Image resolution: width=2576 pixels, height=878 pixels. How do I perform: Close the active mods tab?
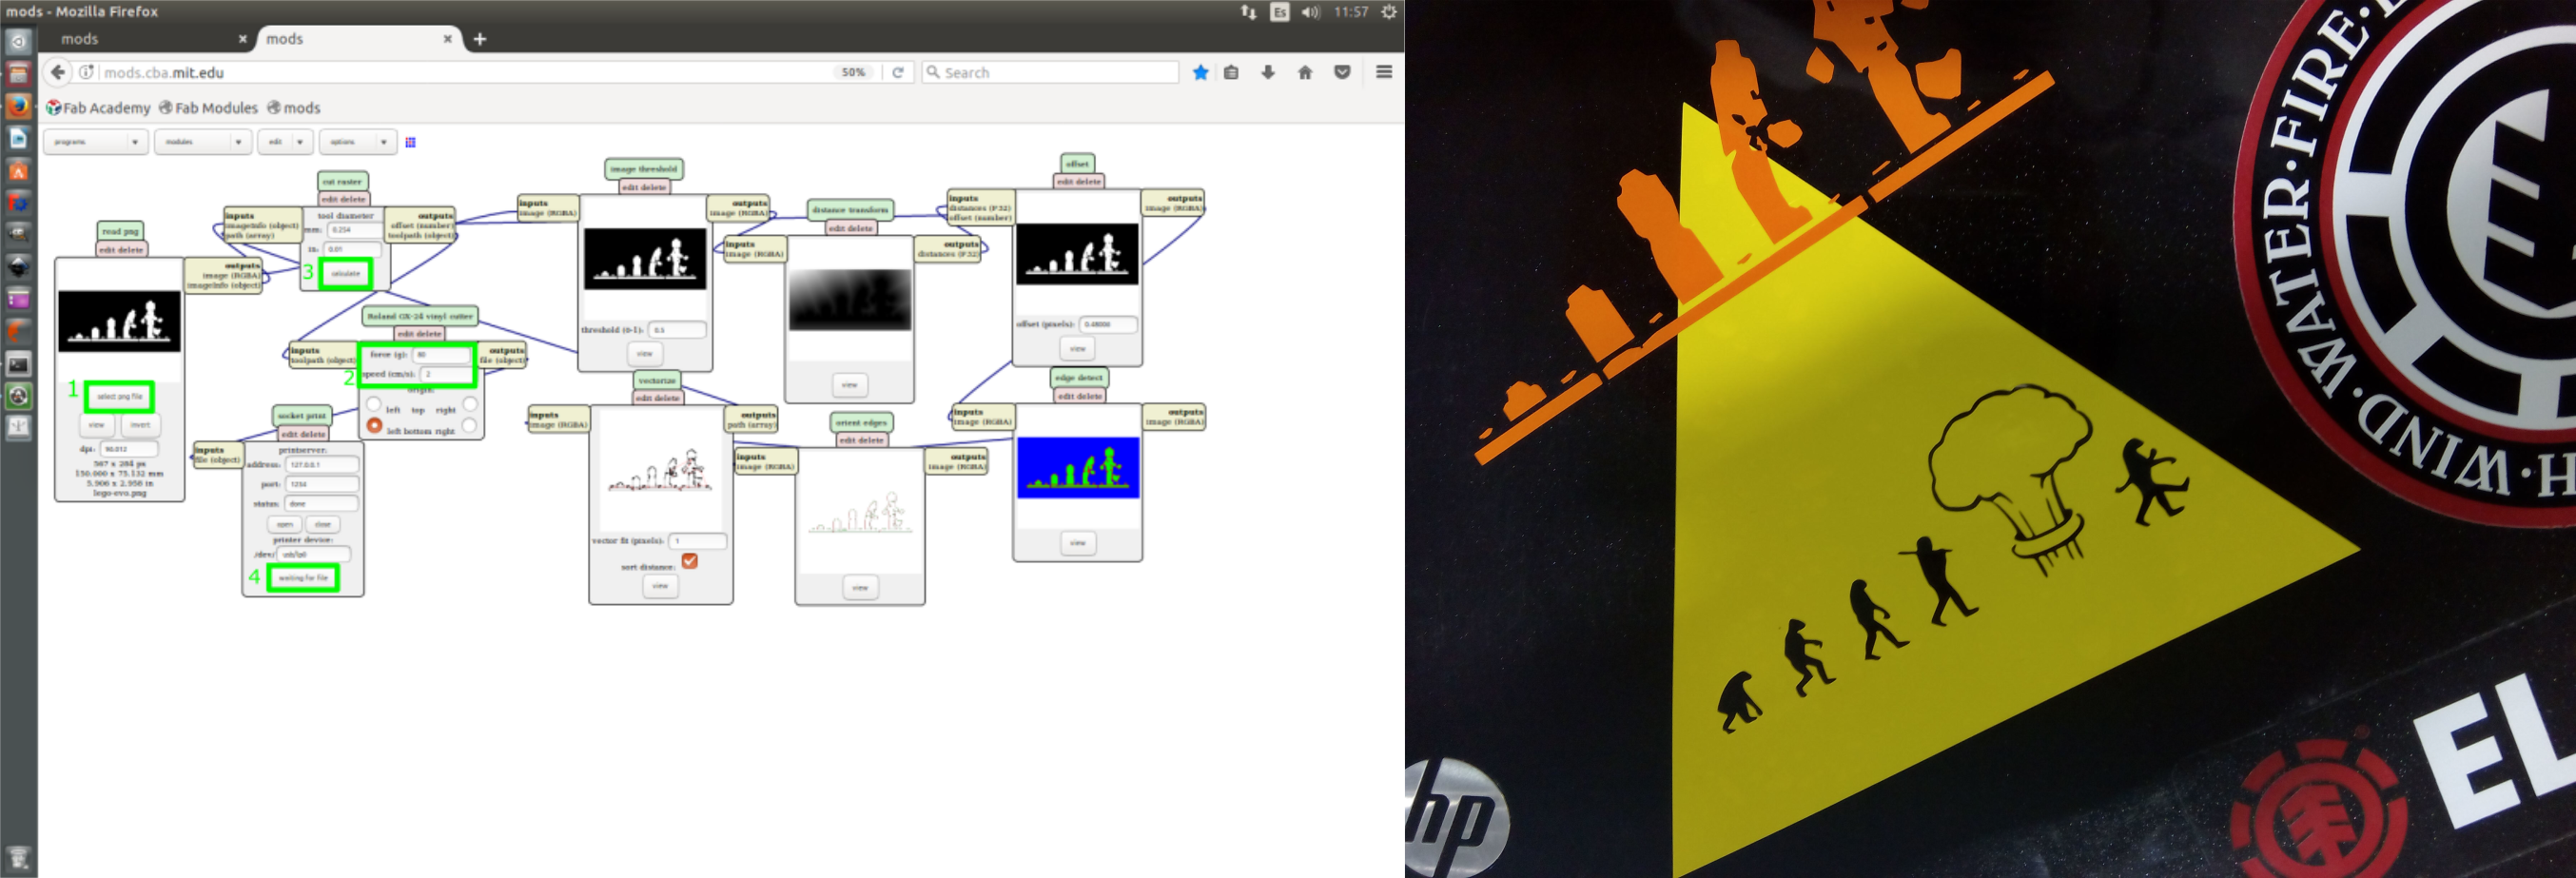tap(447, 39)
